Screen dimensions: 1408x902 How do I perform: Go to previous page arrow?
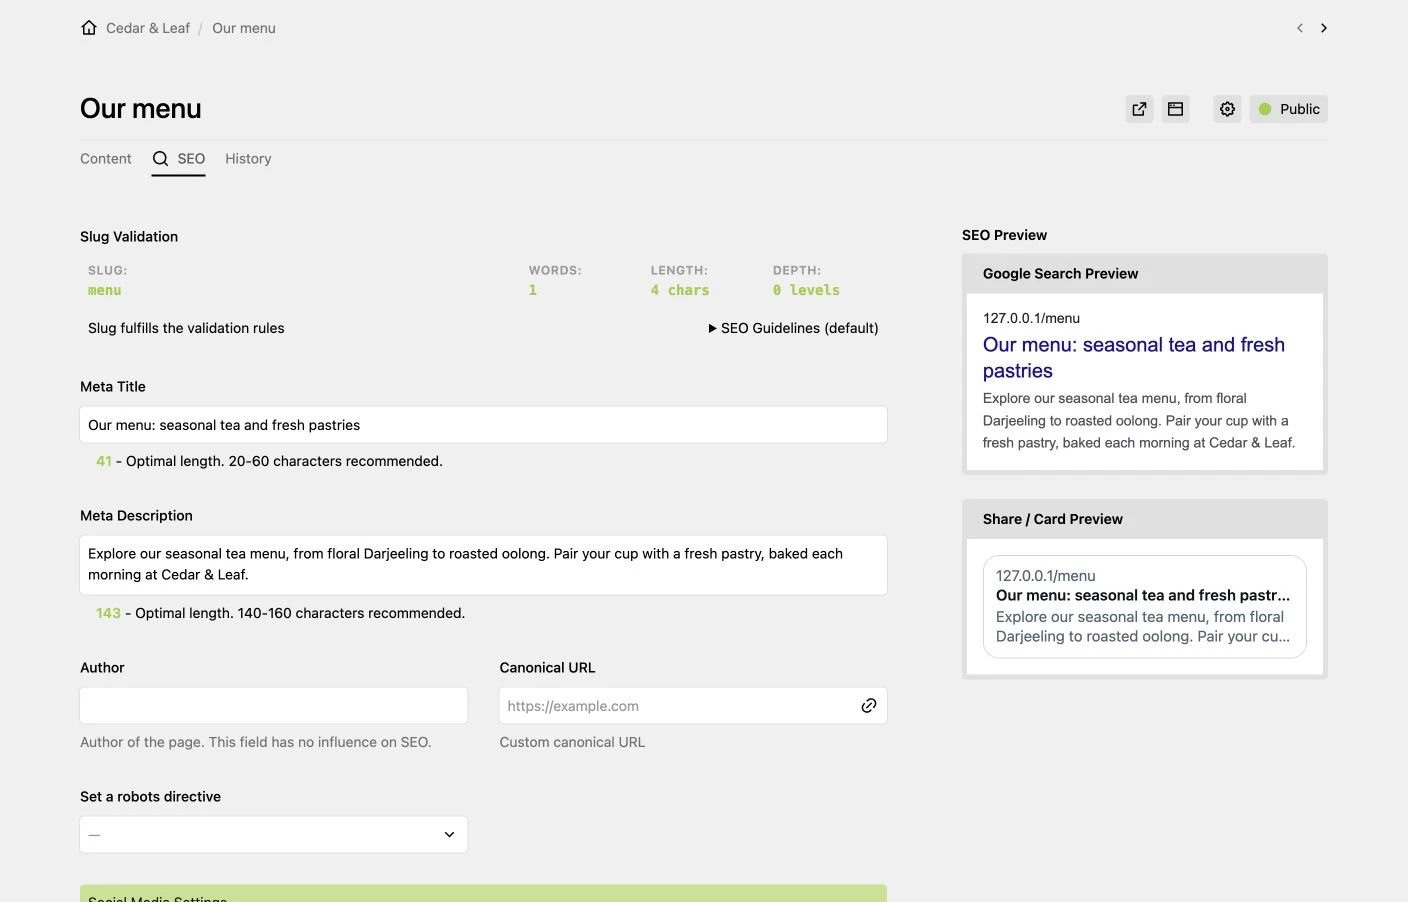coord(1299,28)
